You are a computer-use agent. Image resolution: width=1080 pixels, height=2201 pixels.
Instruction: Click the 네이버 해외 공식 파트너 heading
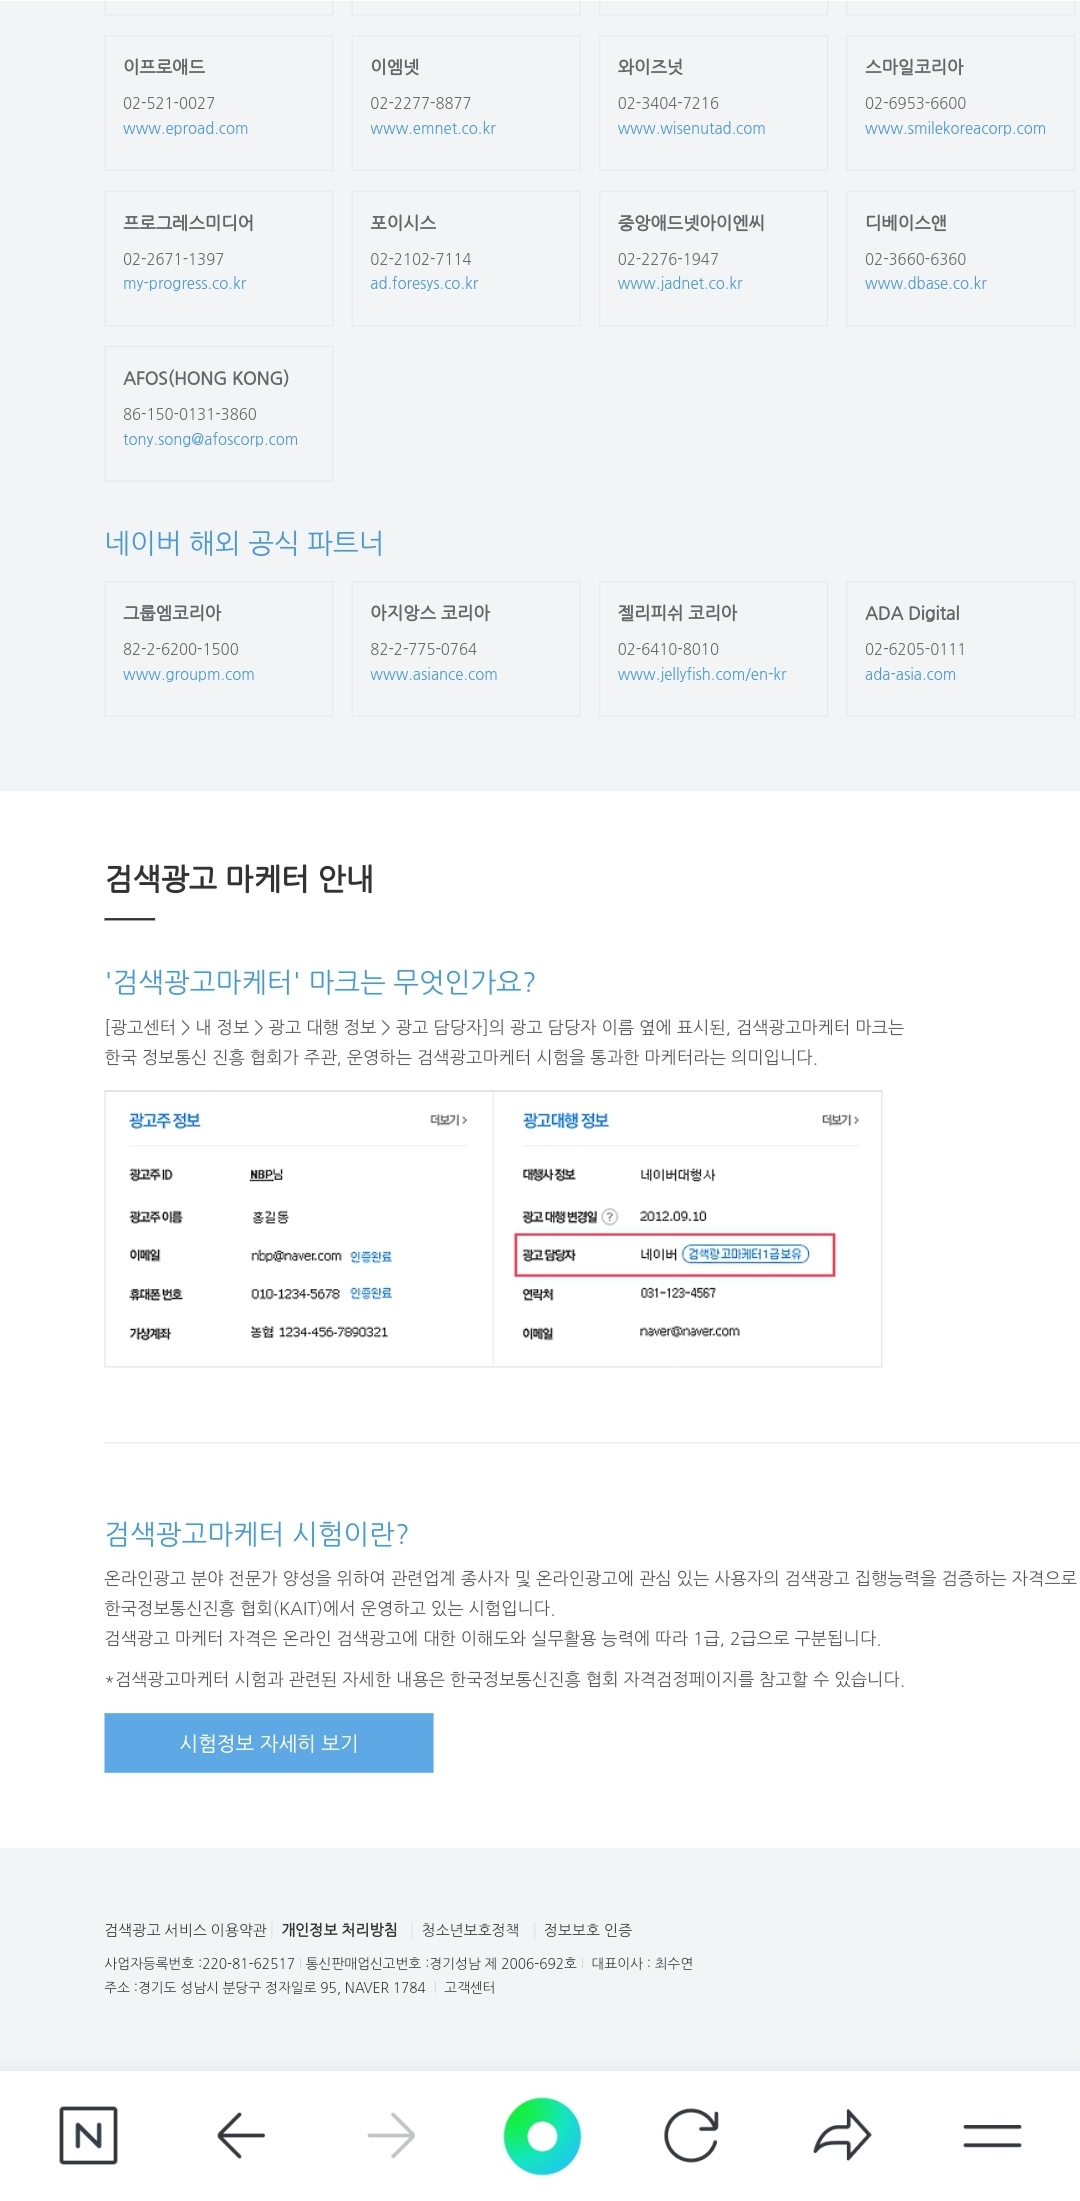tap(244, 543)
